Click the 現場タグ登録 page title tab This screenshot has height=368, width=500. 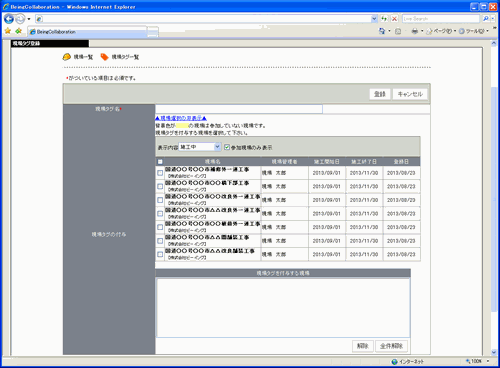point(50,43)
